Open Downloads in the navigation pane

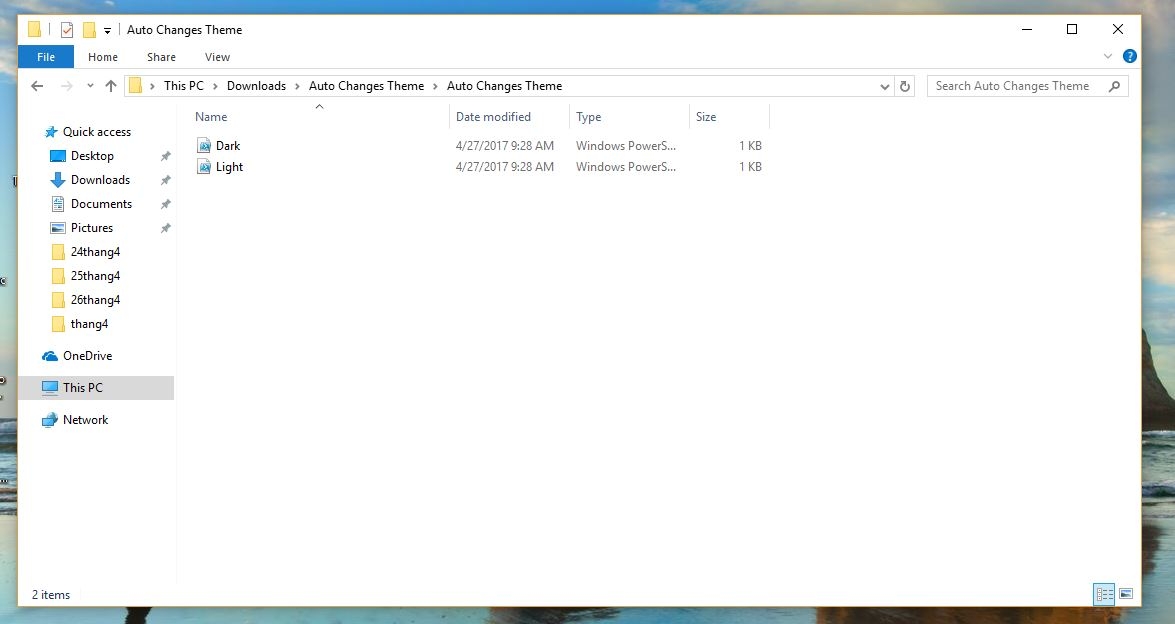coord(100,180)
